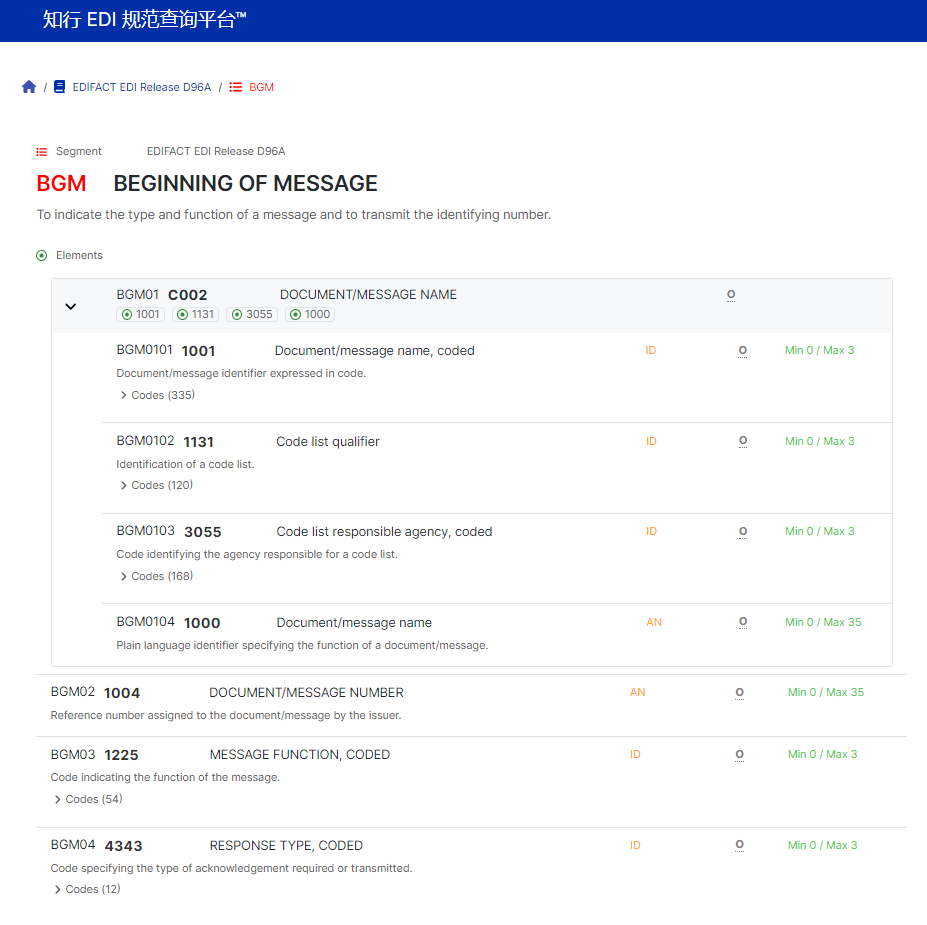The image size is (927, 925).
Task: Expand Codes (335) under element 1001
Action: (157, 395)
